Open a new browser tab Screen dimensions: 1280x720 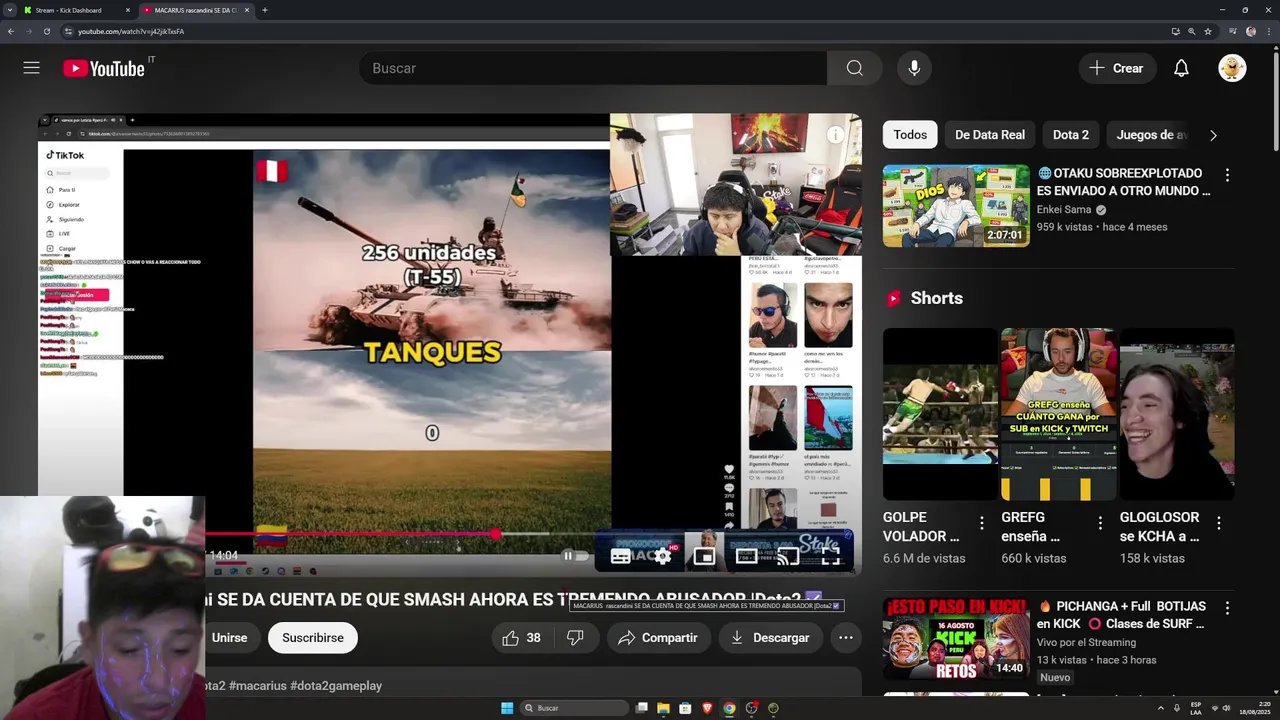[264, 10]
